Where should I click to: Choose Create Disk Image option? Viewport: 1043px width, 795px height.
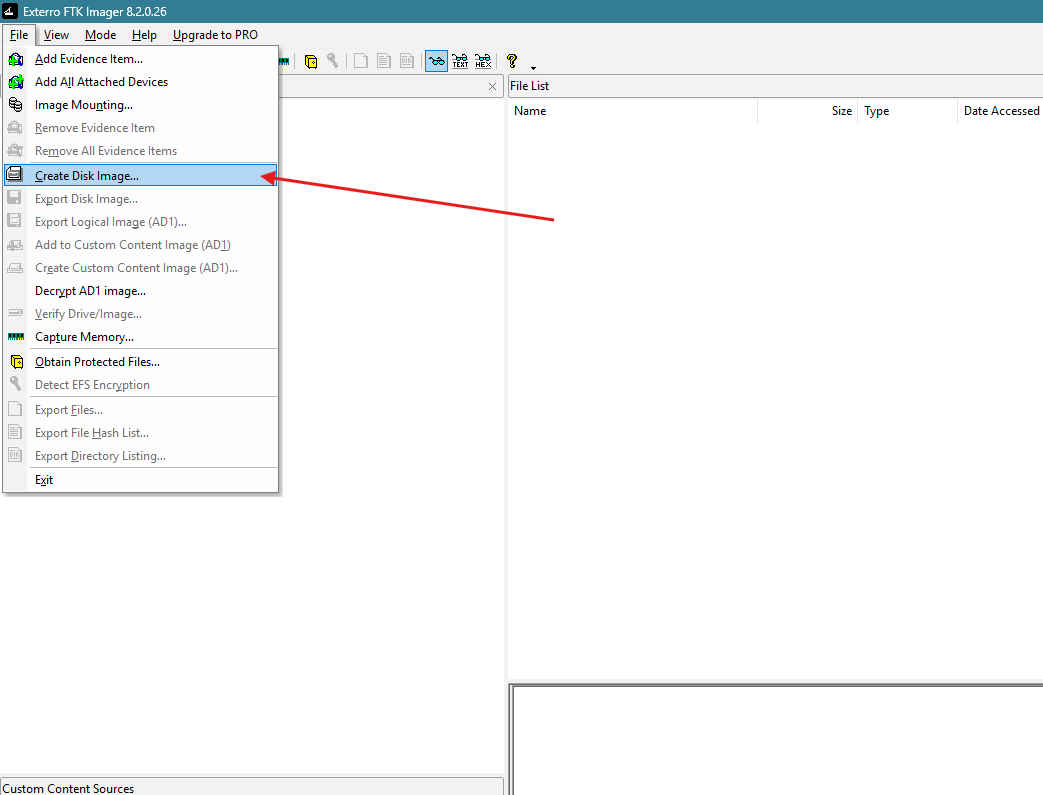pyautogui.click(x=140, y=176)
